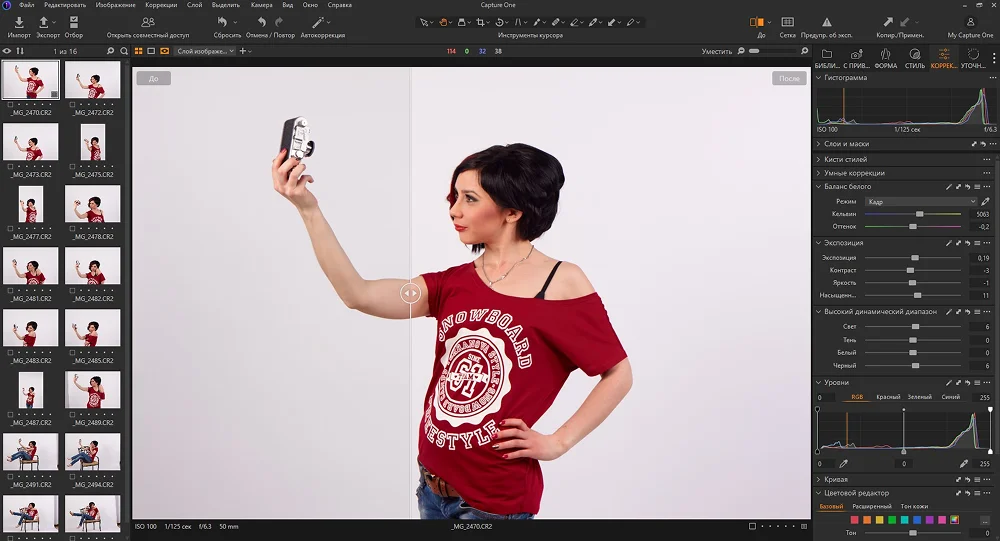Run Автокоррекция magic wand tool
The width and height of the screenshot is (1000, 541).
click(x=319, y=22)
